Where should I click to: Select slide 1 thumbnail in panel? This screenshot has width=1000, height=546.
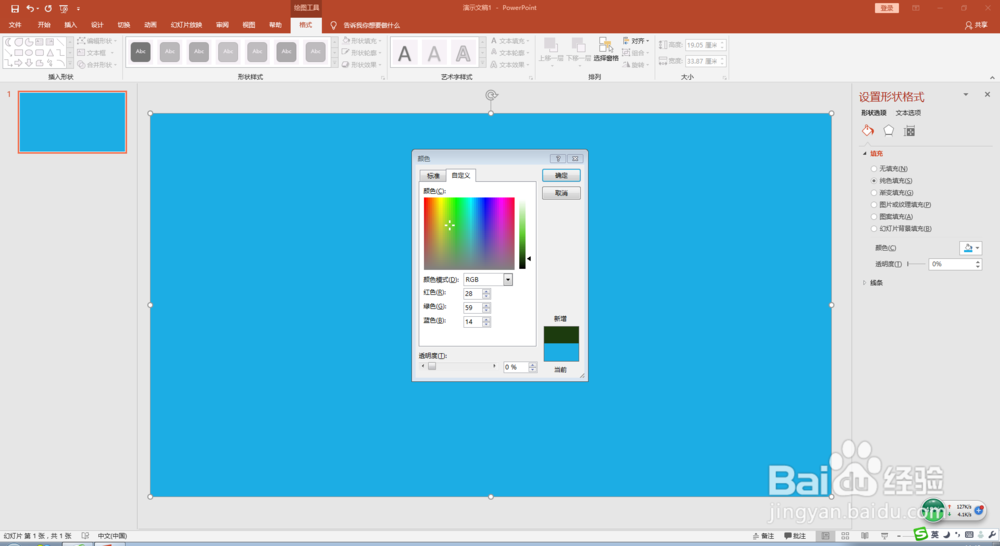[x=72, y=122]
